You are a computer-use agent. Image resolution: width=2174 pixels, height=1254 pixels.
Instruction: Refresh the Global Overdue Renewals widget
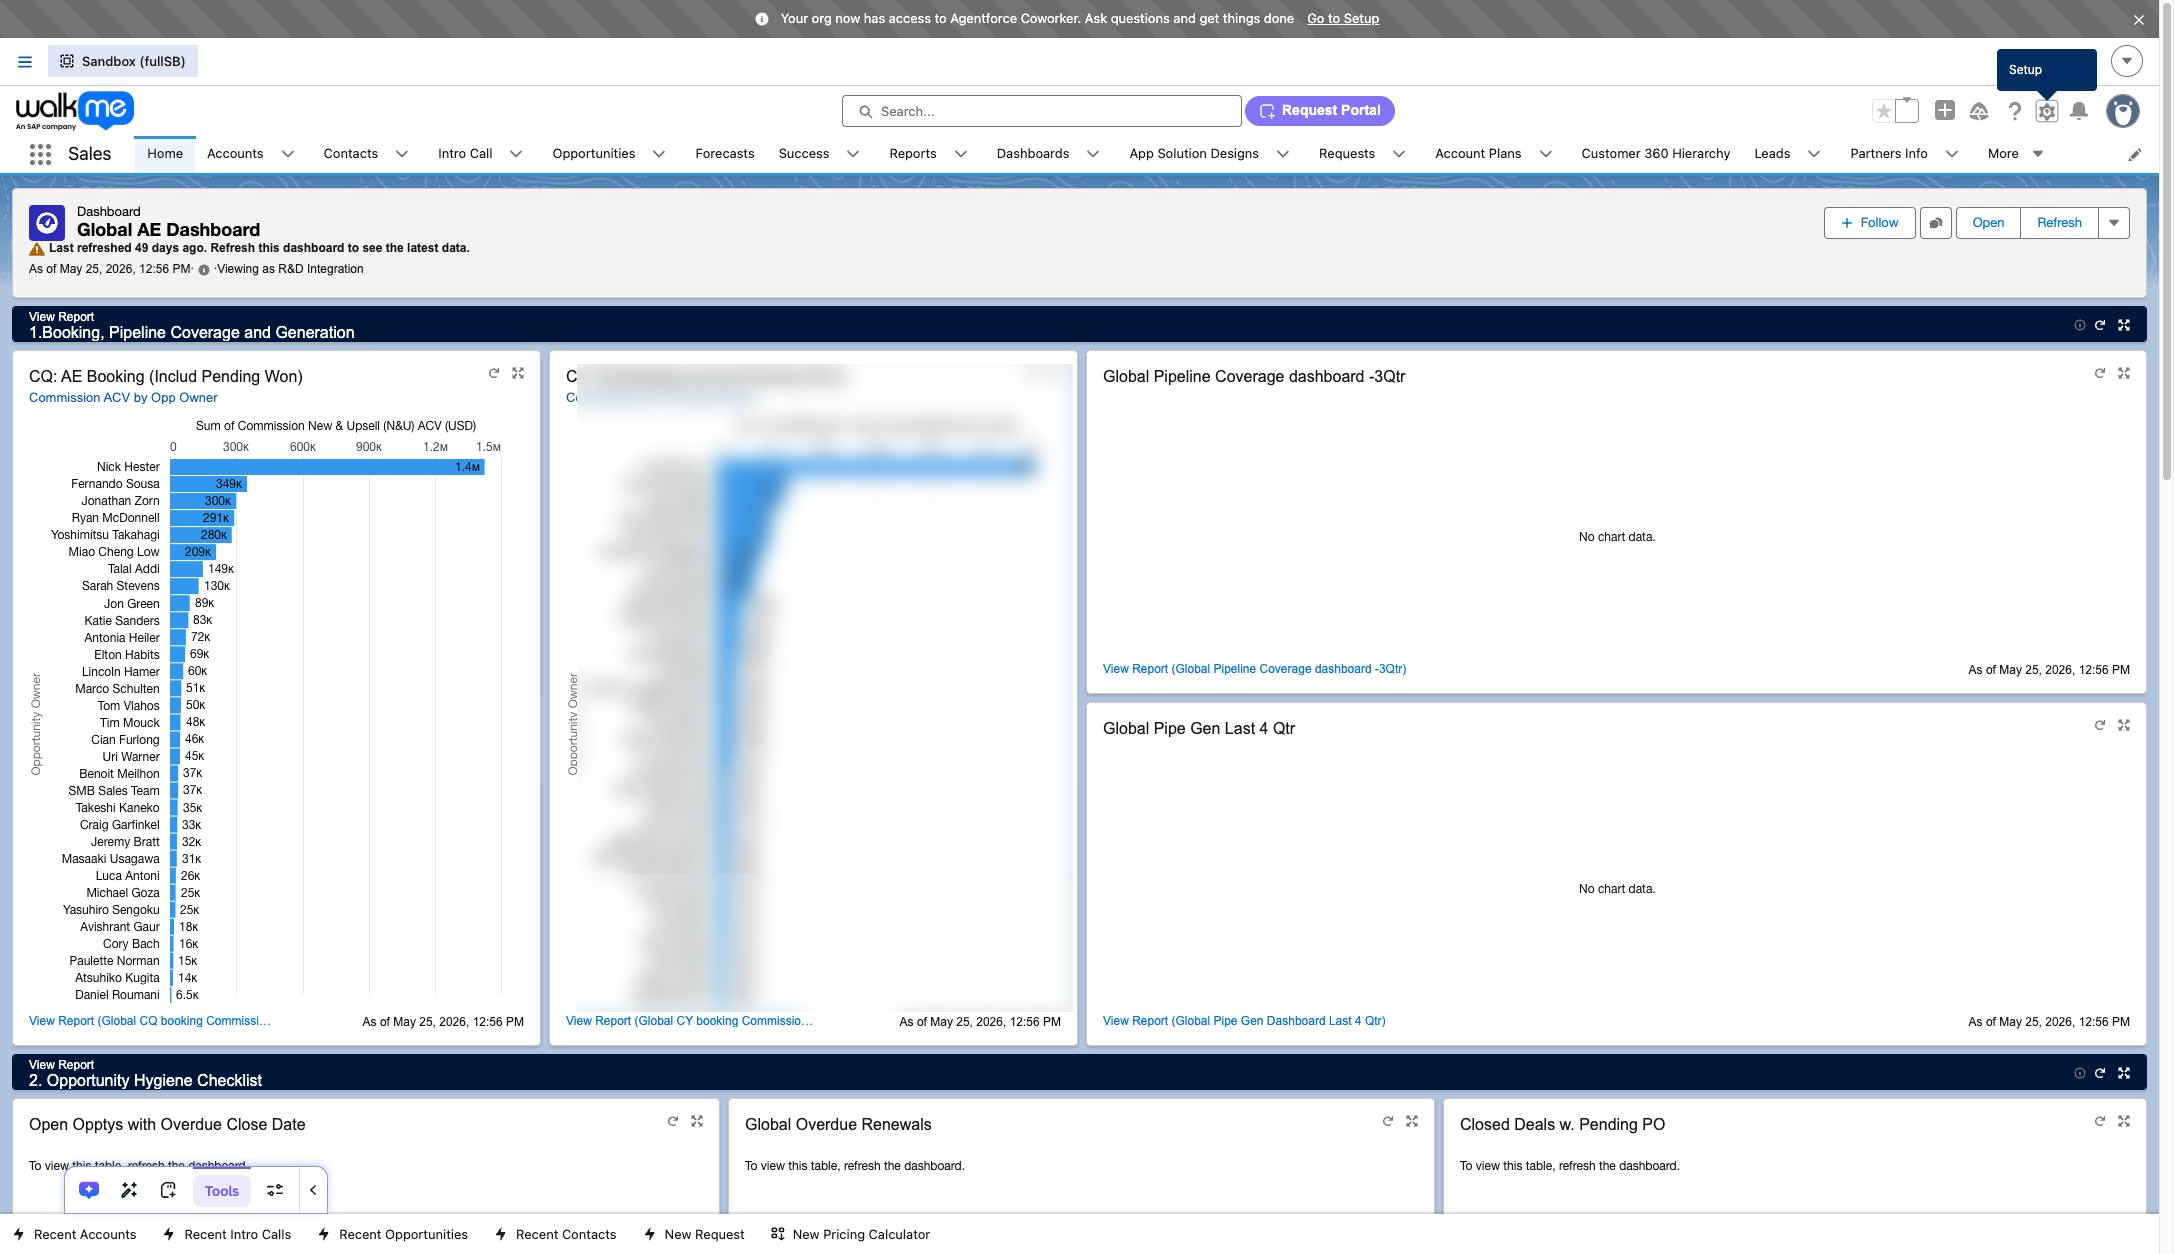[x=1388, y=1121]
